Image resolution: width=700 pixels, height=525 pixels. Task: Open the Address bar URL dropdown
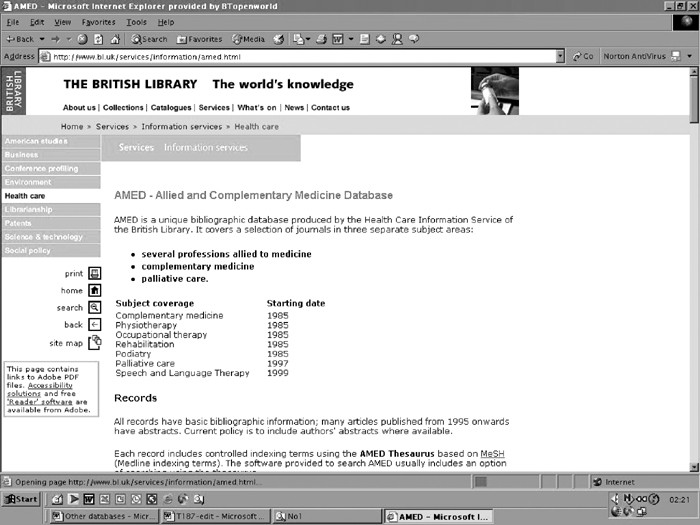click(560, 56)
